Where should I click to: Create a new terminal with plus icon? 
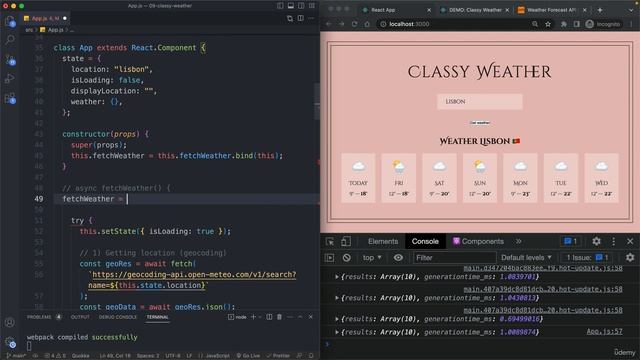pos(253,317)
